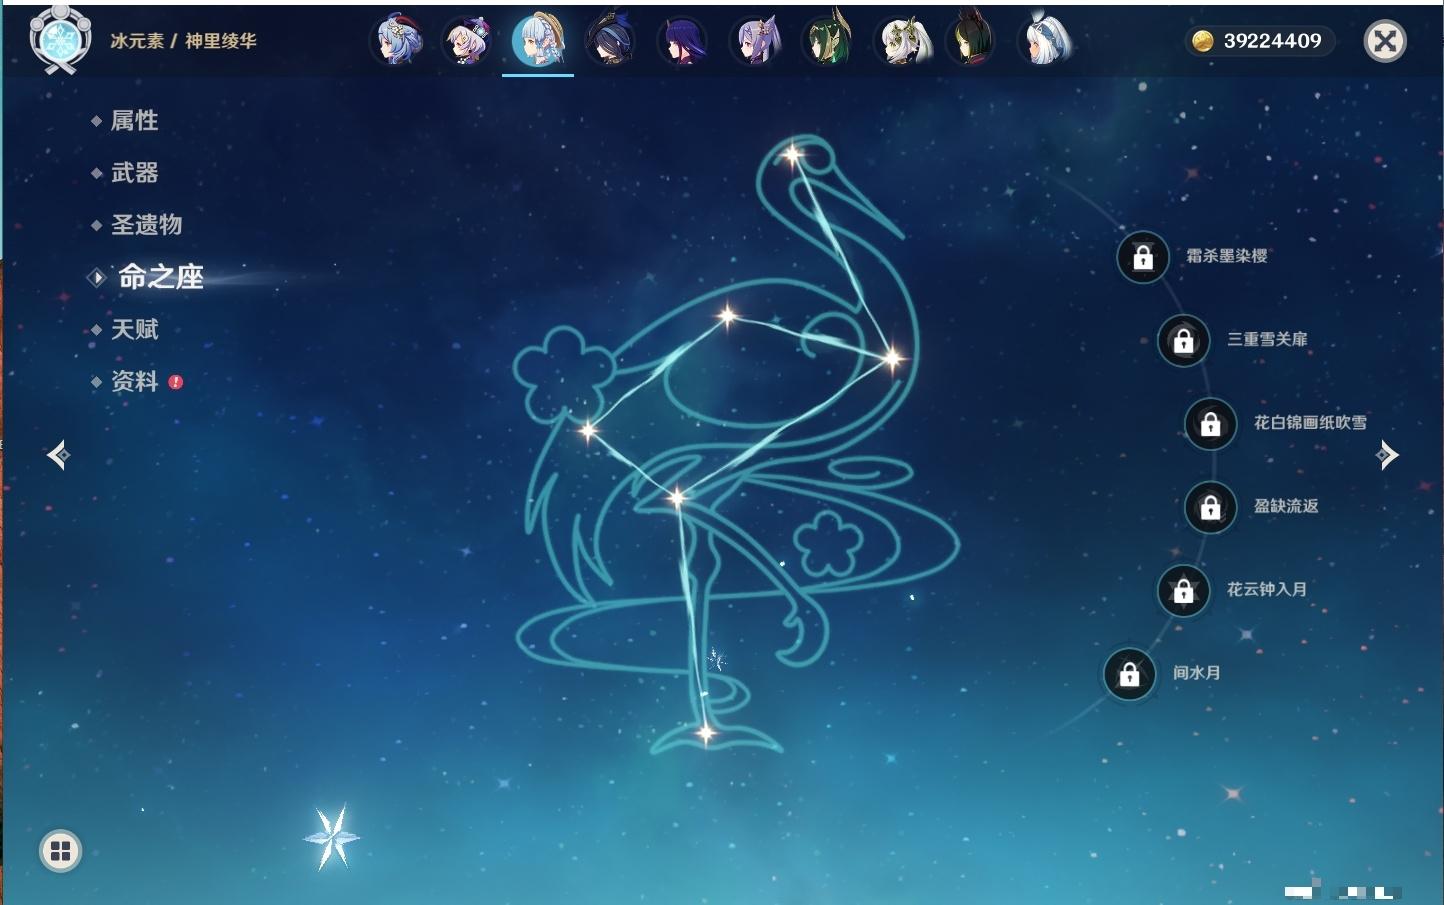Select the dark-blue-haired avatar with black tricorn hat

[x=609, y=41]
